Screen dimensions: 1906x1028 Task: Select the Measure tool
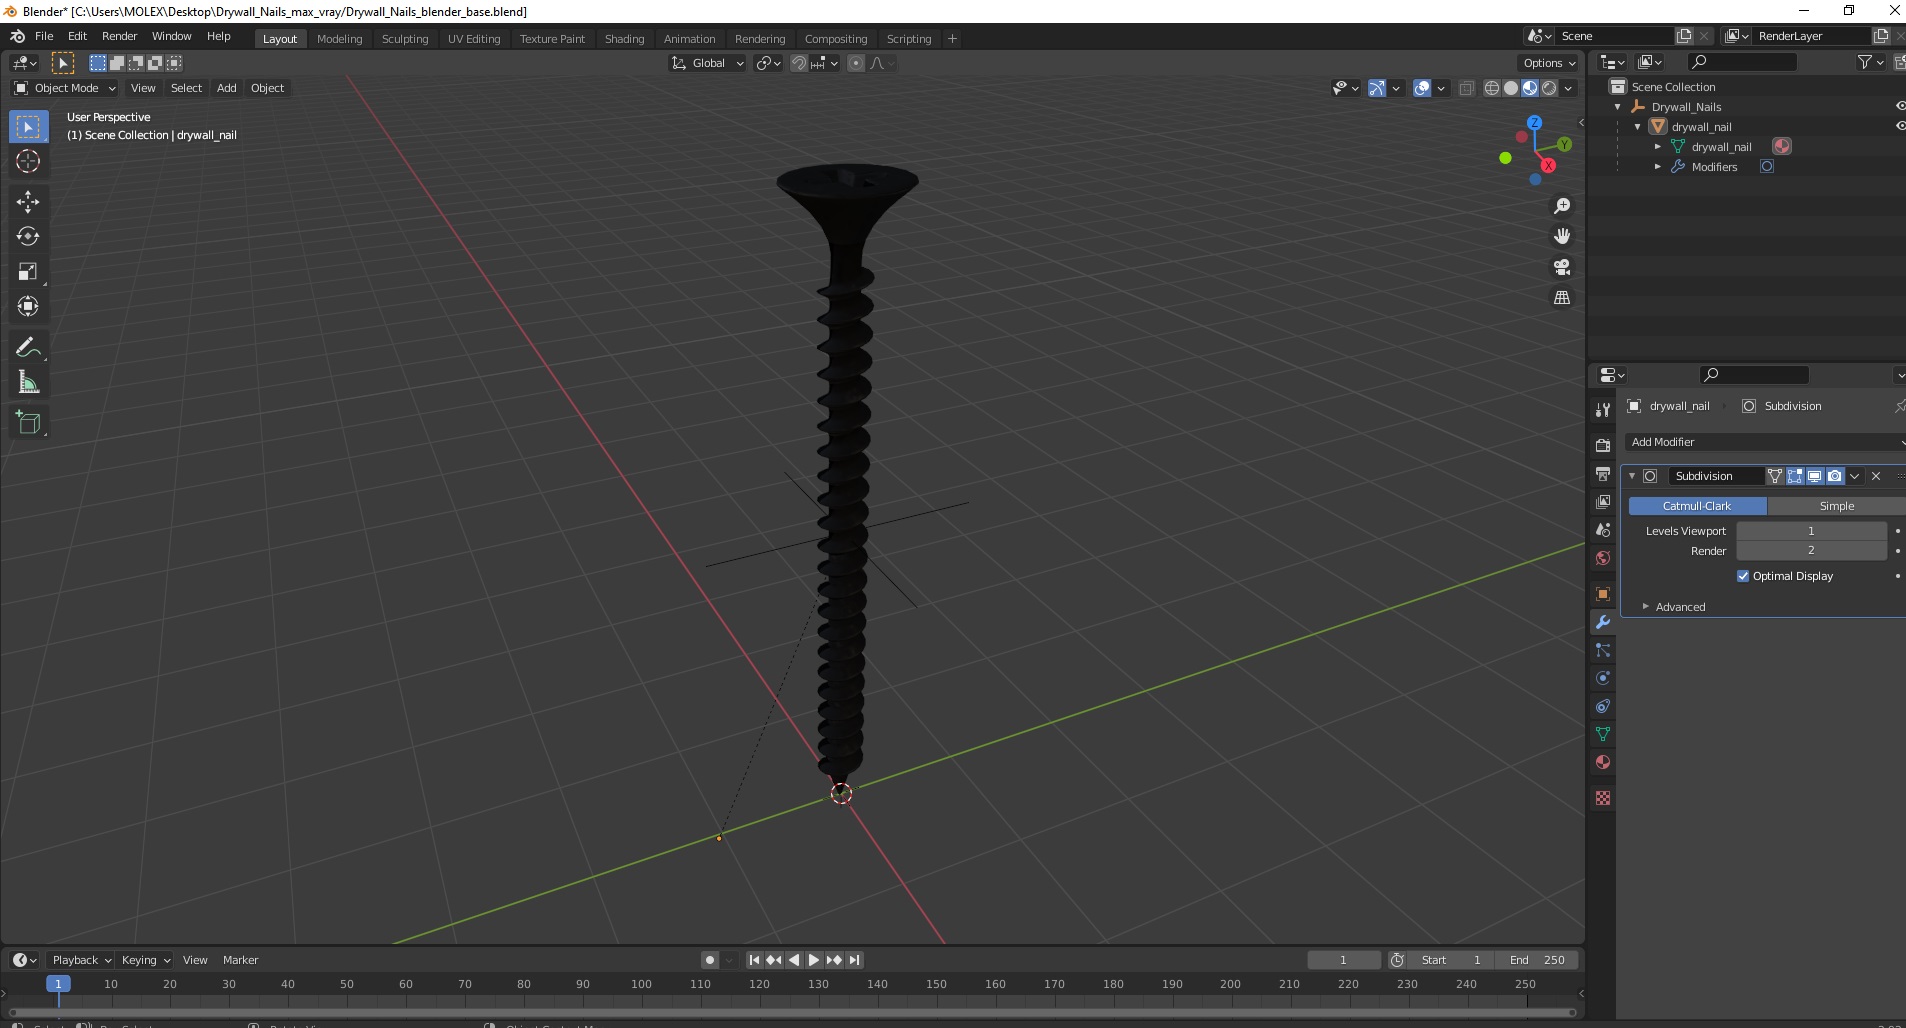pos(28,382)
